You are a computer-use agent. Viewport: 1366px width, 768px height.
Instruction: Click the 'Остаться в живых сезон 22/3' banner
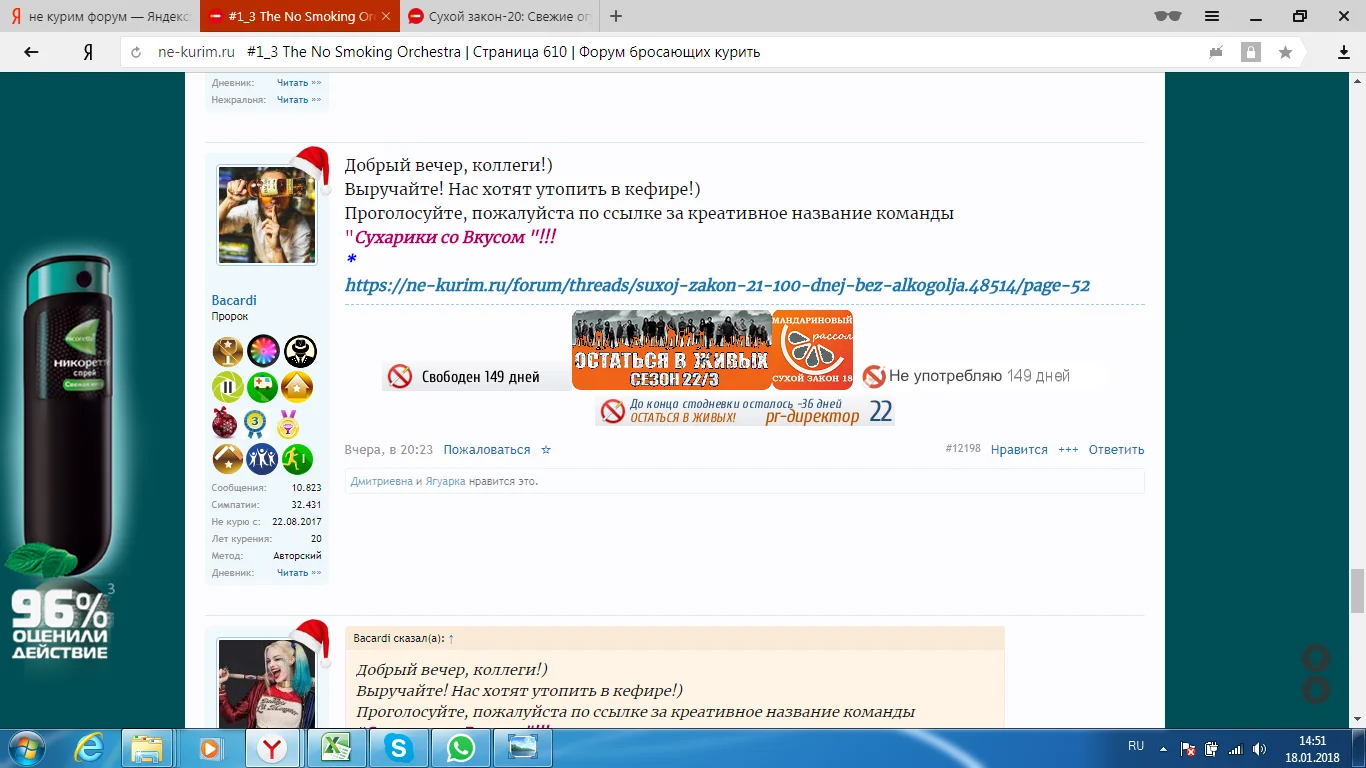(672, 350)
